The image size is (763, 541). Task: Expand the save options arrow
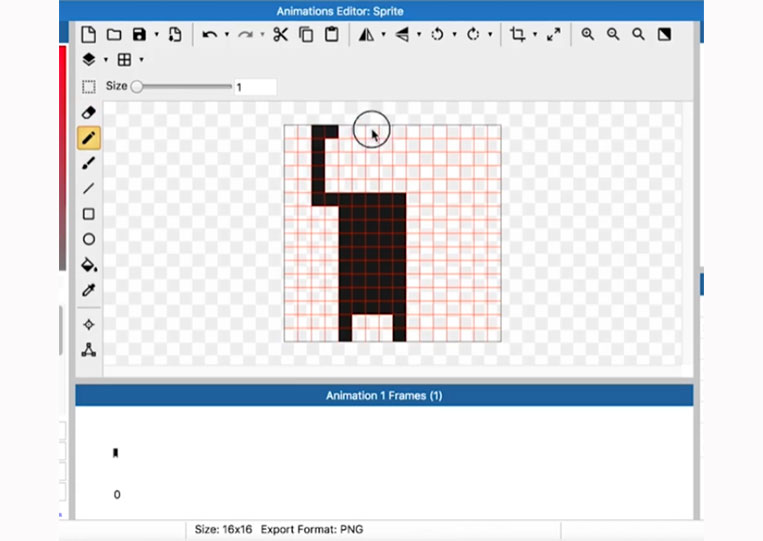tap(156, 35)
